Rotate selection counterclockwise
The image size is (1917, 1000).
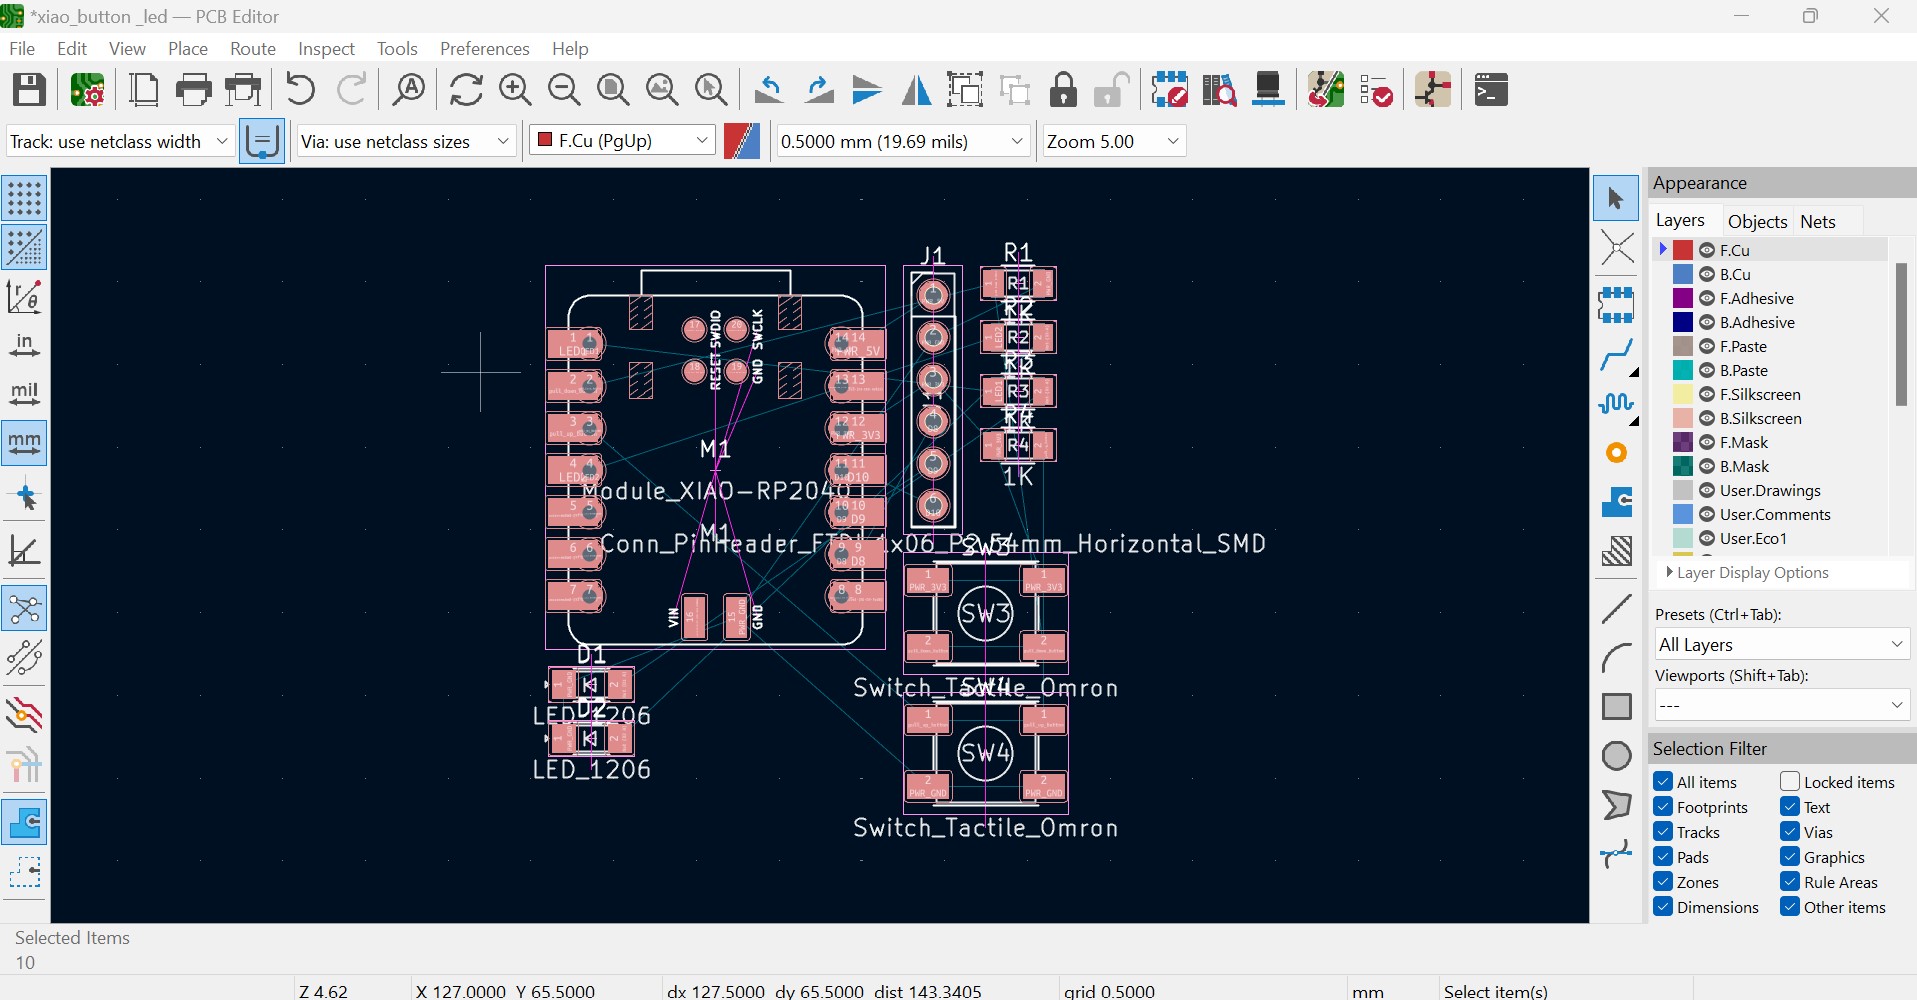pos(769,90)
